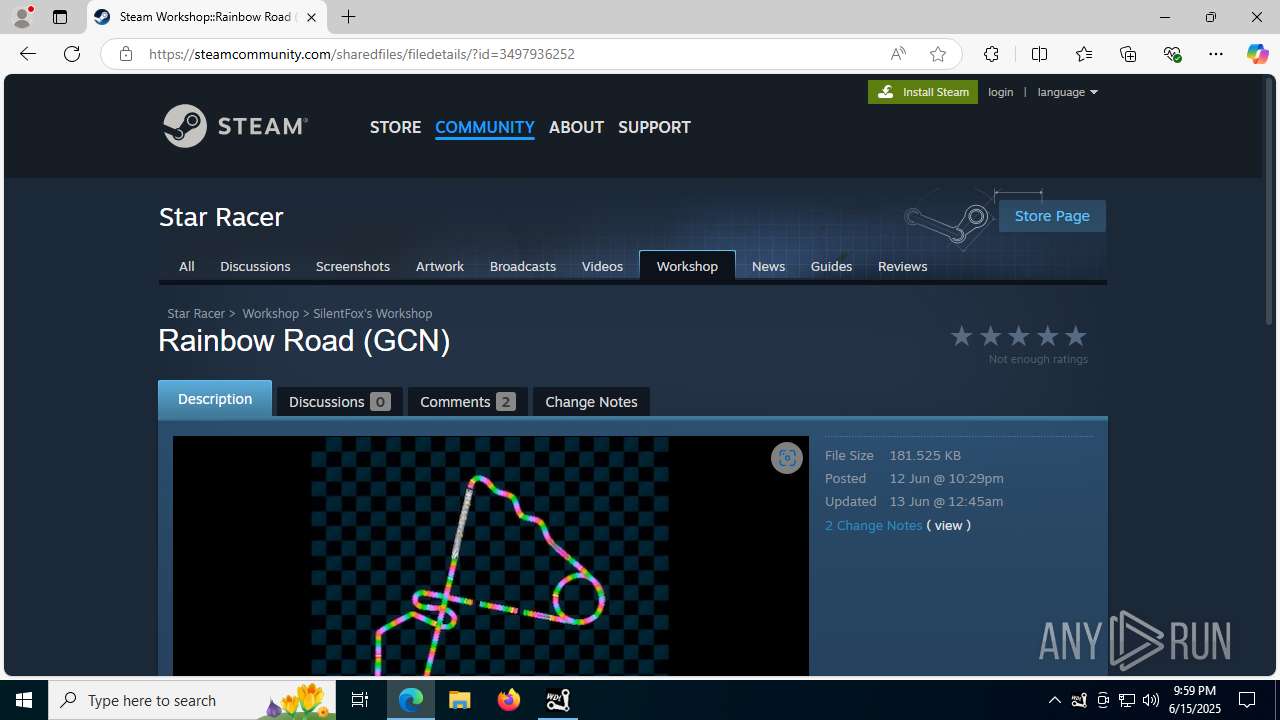The height and width of the screenshot is (720, 1280).
Task: Open the item Discussions 0 tab
Action: (x=339, y=401)
